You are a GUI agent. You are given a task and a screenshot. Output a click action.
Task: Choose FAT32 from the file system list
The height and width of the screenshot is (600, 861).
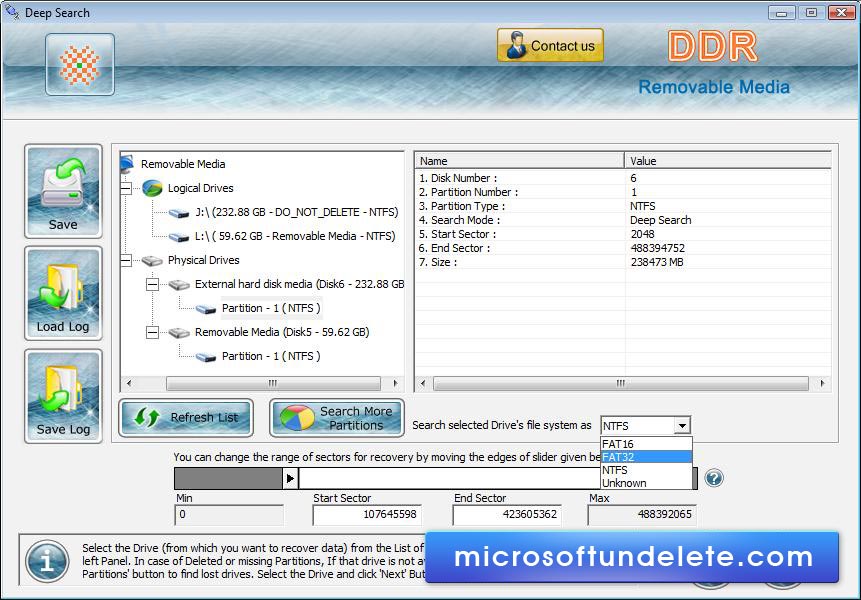pos(646,457)
